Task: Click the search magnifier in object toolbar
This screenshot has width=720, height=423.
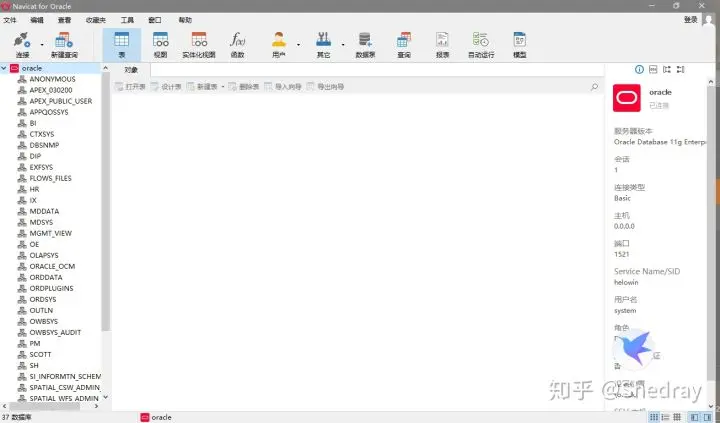Action: point(594,86)
